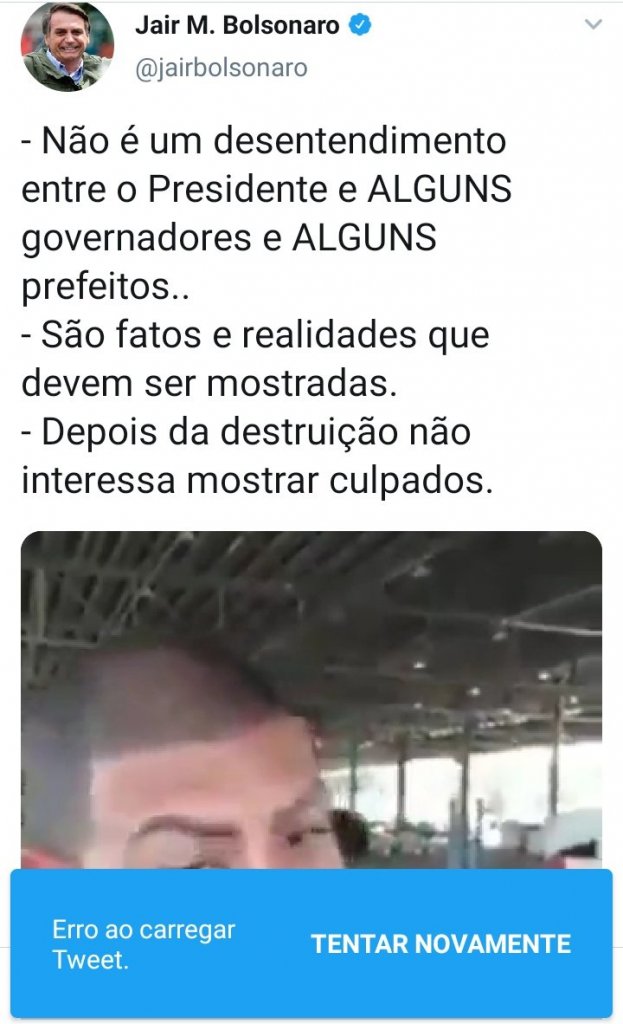
Task: Click the 'devem ser mostradas.' line
Action: (x=210, y=383)
